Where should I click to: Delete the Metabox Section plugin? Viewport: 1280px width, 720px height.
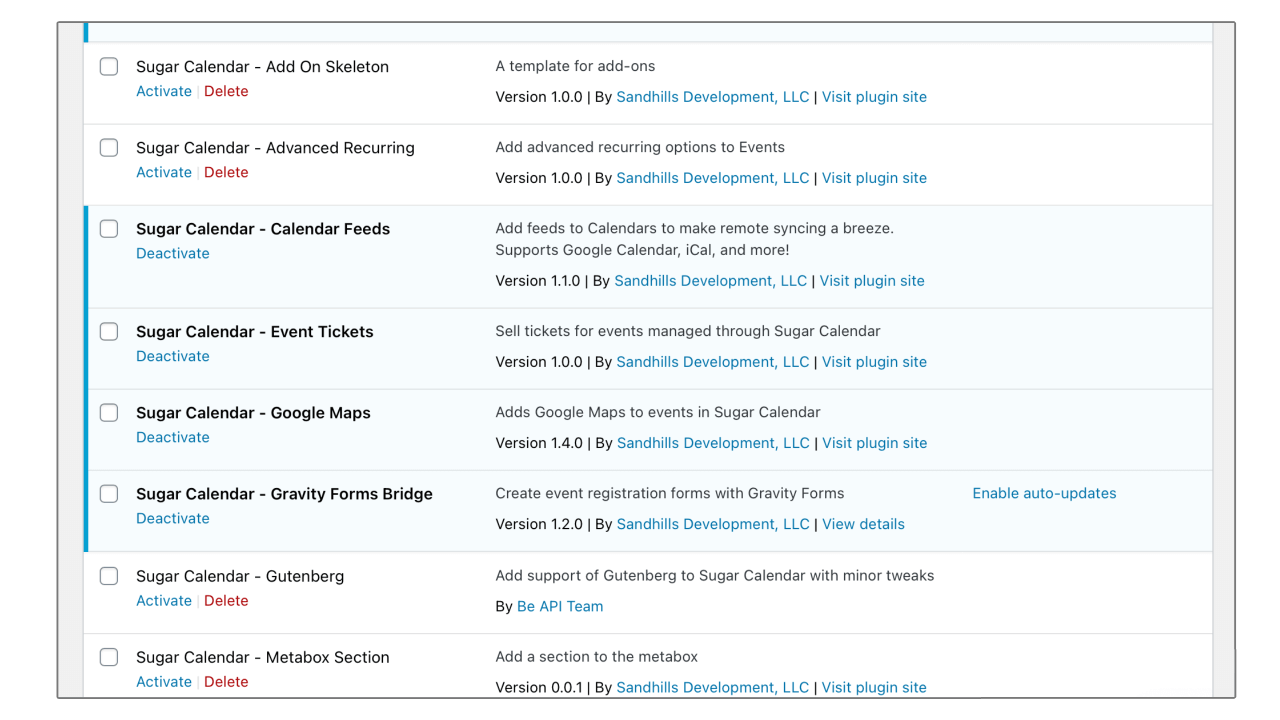click(226, 681)
